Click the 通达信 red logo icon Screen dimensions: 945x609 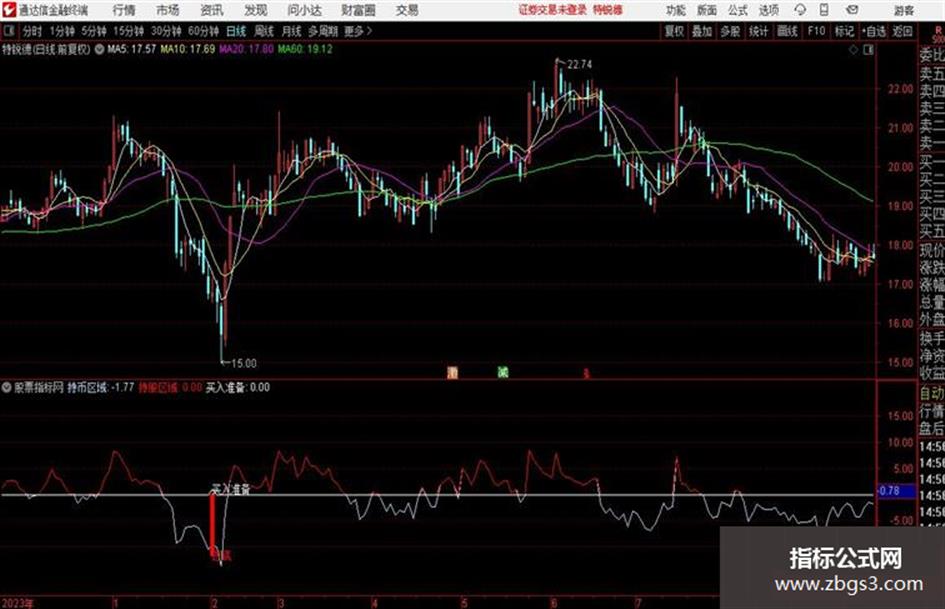click(x=8, y=10)
